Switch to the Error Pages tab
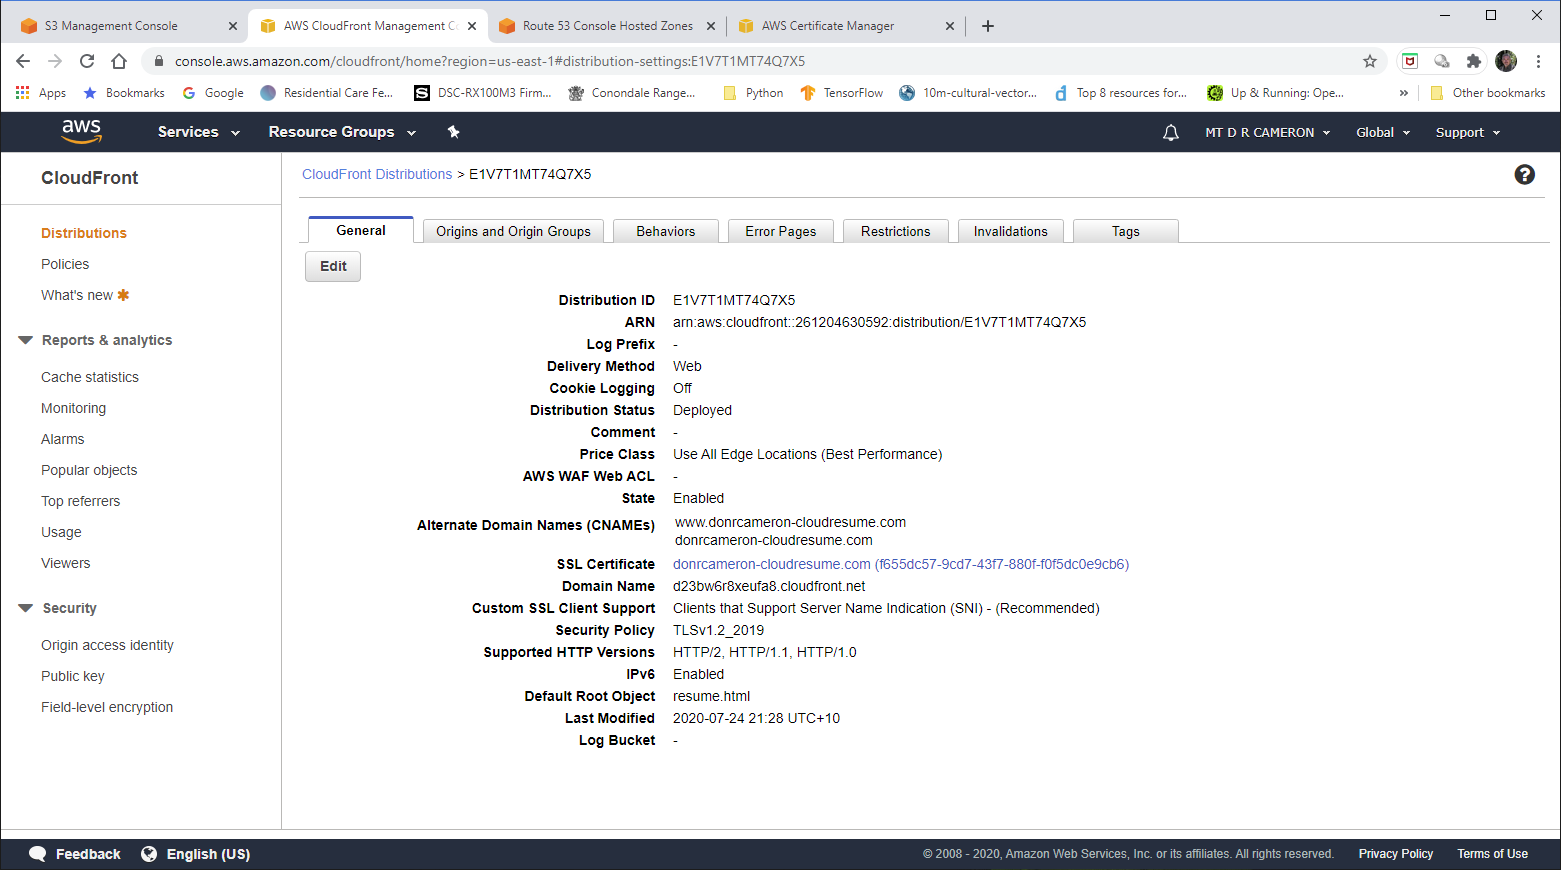Screen dimensions: 1561x870 point(781,231)
